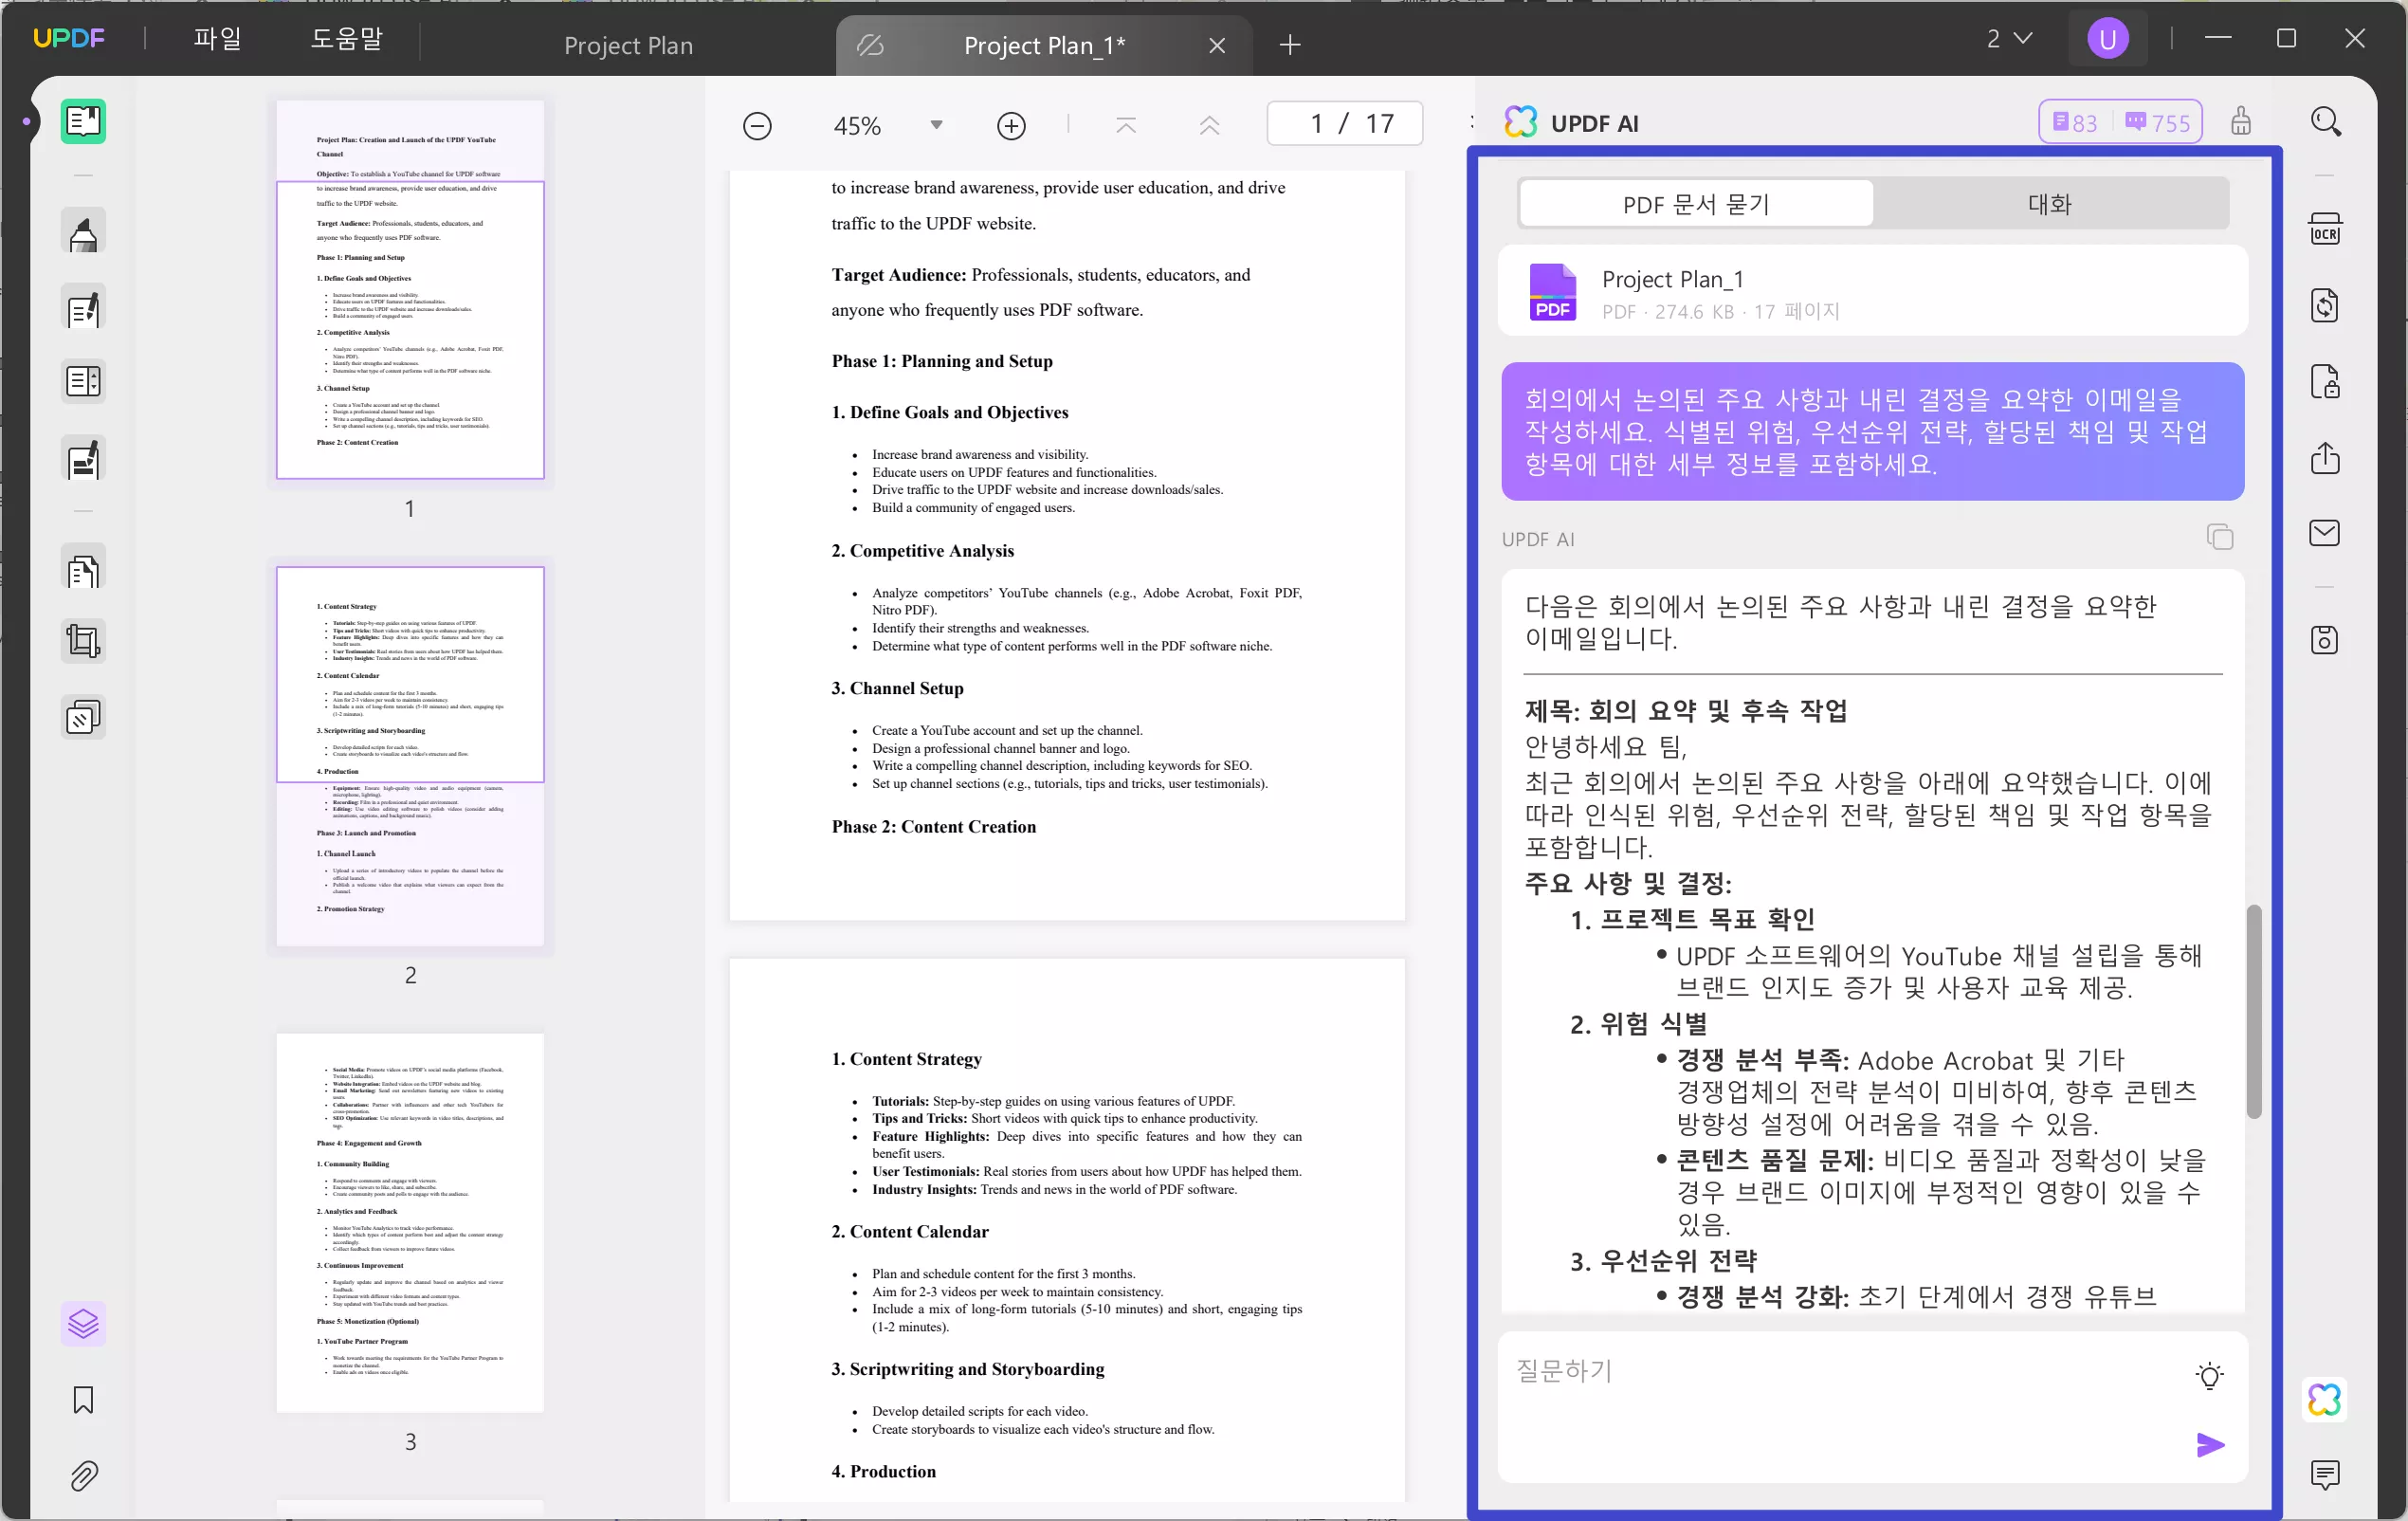Click the '제목: 회의 요약 및 후속 작업' line

click(x=1686, y=711)
